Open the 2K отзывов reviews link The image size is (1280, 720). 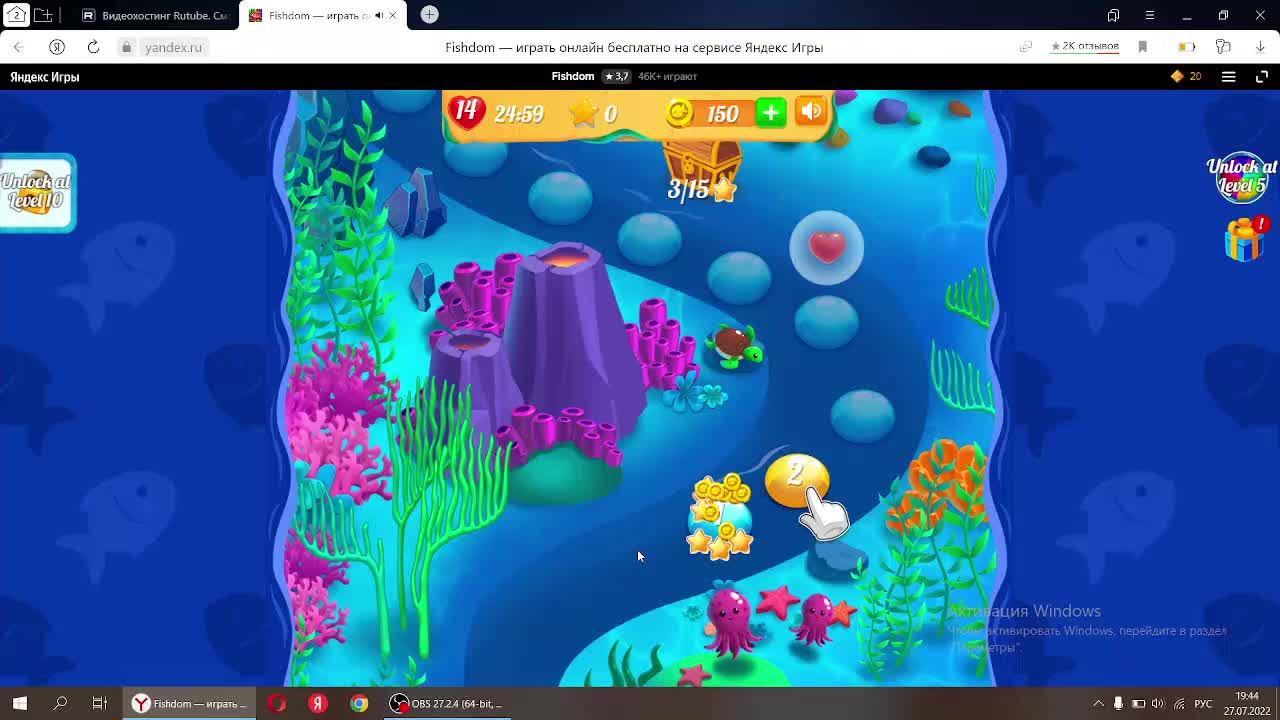pos(1084,47)
